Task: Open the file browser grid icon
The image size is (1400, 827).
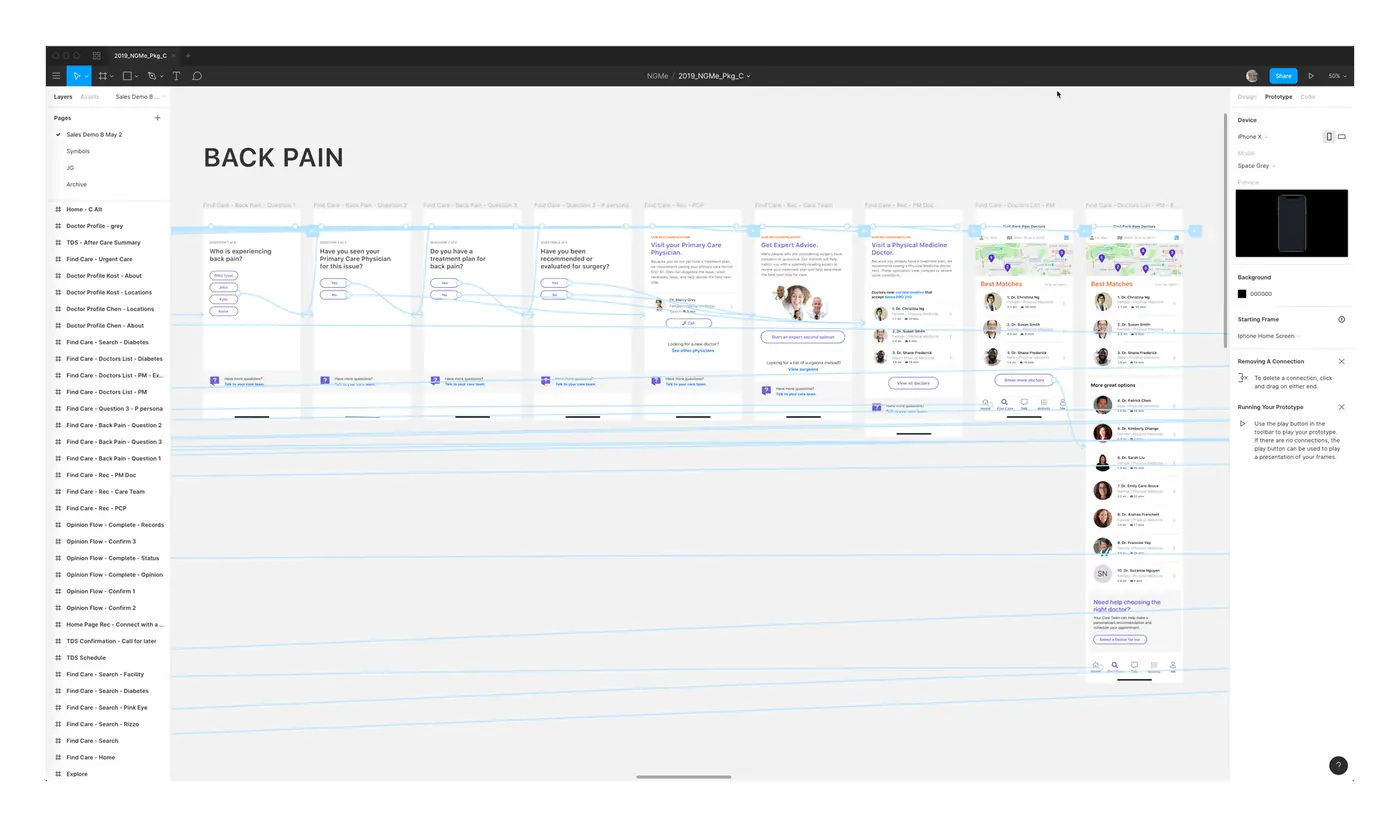Action: click(x=96, y=56)
